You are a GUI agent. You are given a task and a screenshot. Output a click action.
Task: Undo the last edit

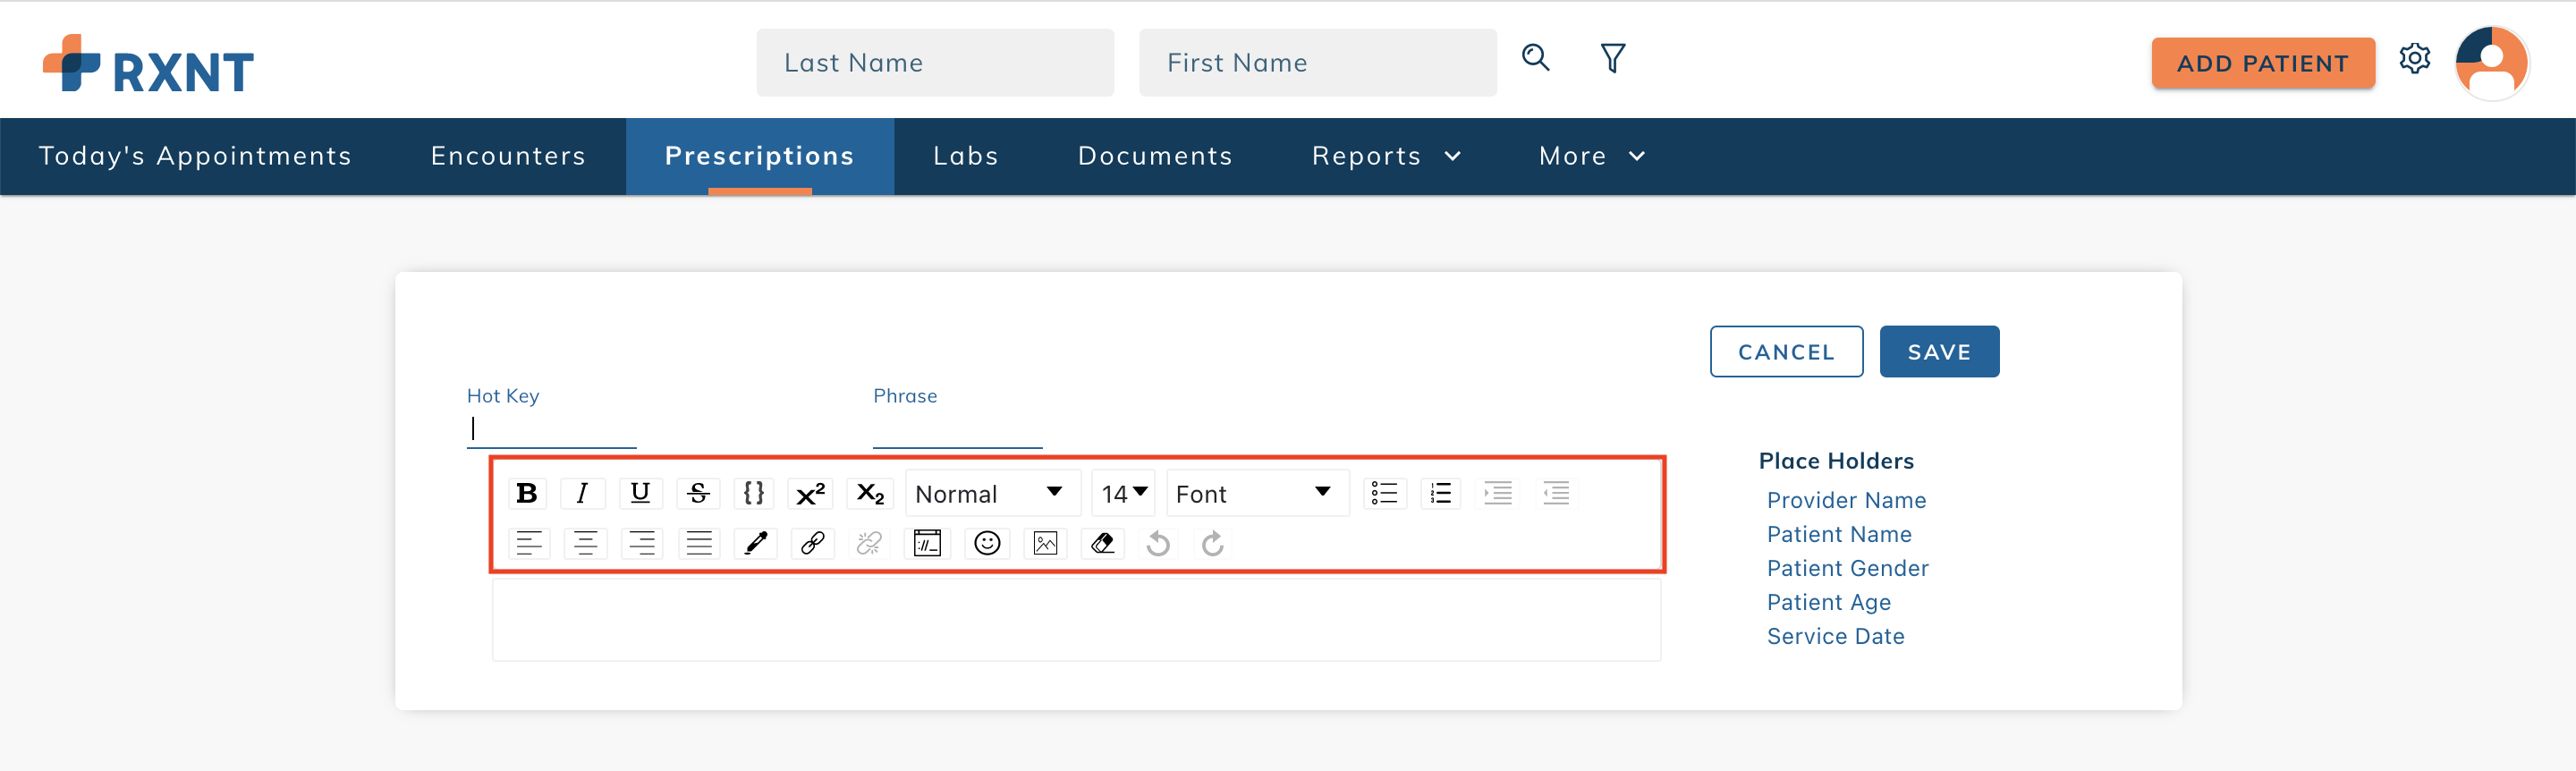click(x=1158, y=543)
